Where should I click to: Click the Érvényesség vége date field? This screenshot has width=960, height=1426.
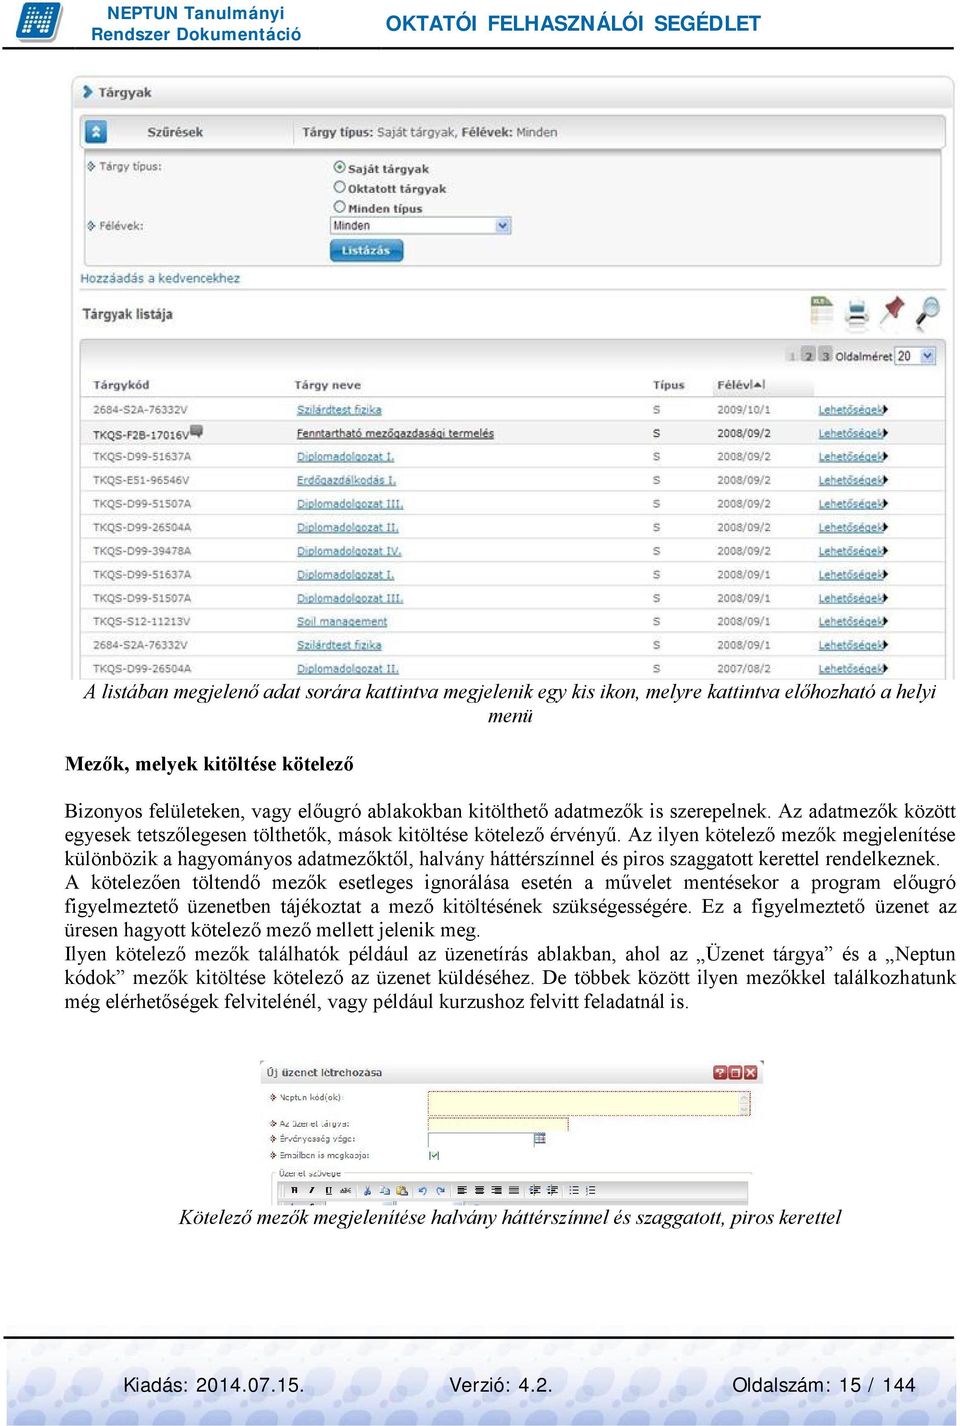point(480,1138)
